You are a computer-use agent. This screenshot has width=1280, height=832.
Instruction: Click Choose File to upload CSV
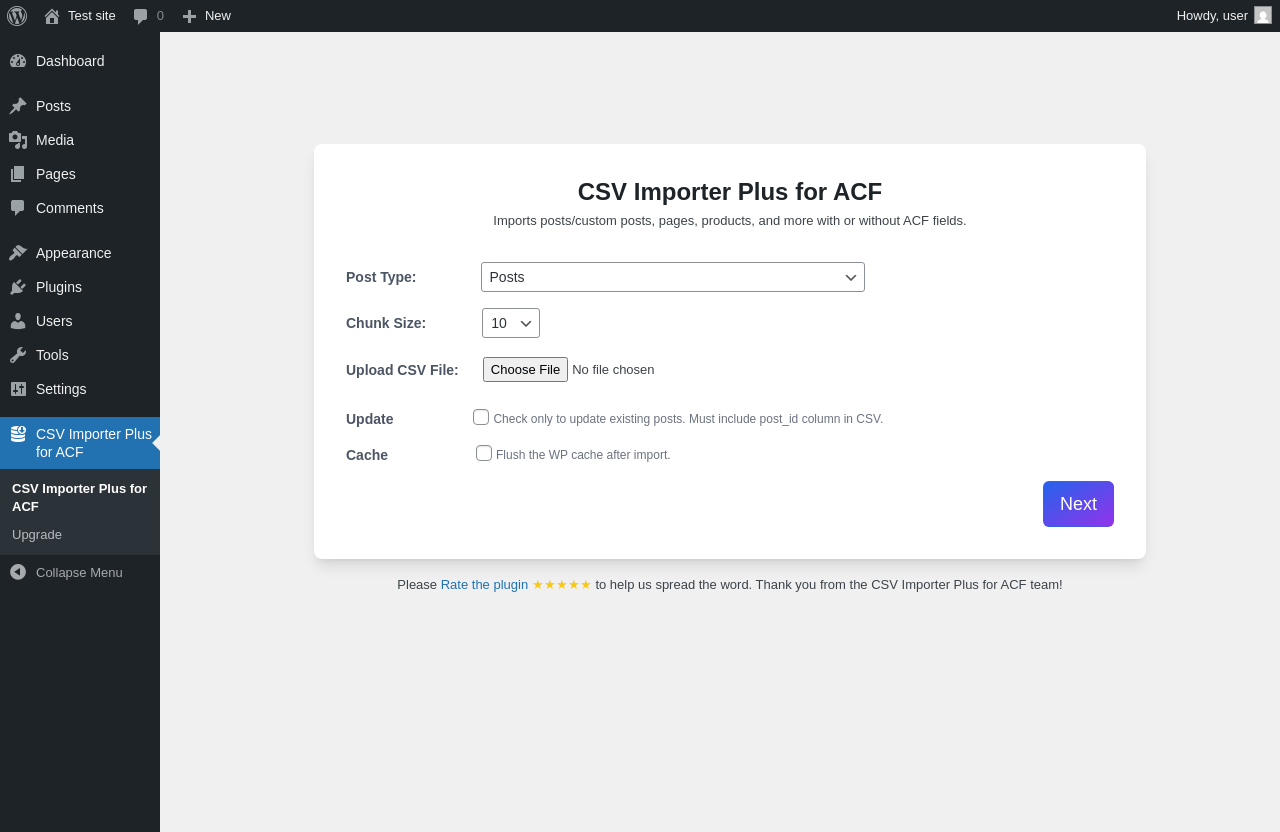point(525,370)
